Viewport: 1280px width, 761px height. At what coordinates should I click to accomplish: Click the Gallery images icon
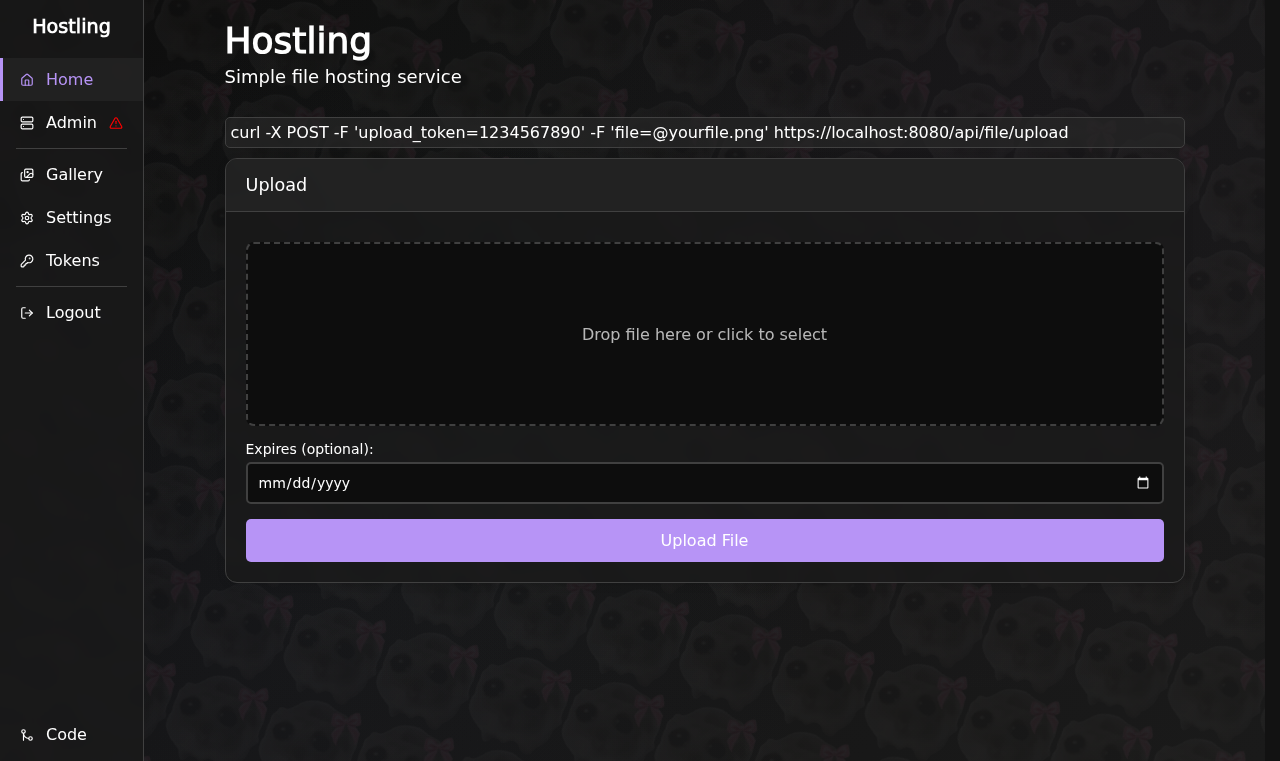[x=27, y=175]
